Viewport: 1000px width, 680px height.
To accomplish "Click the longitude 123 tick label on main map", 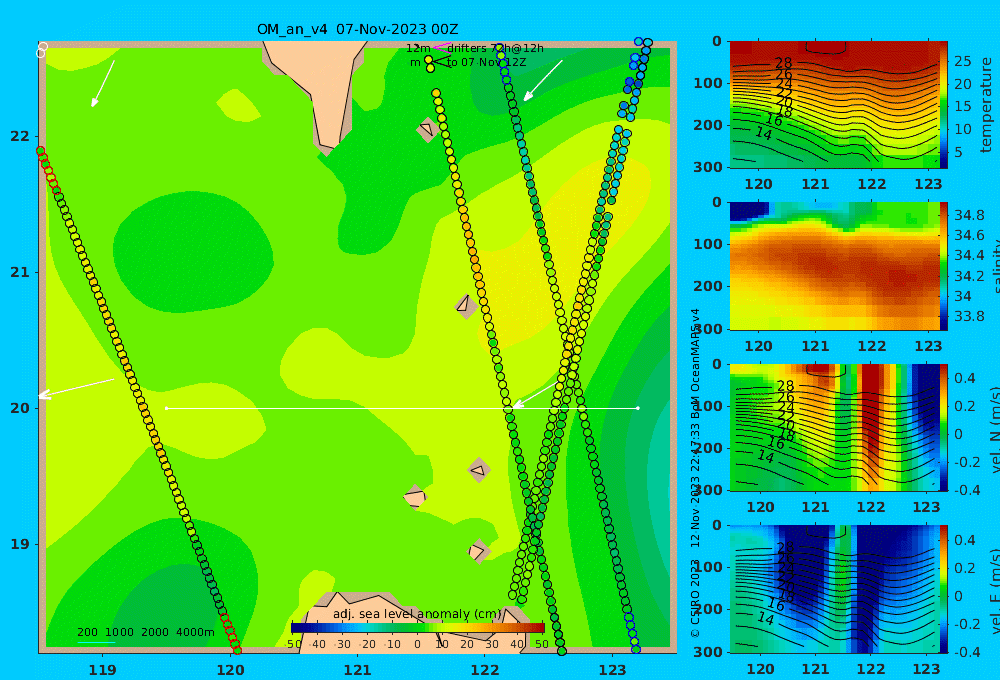I will coord(612,670).
